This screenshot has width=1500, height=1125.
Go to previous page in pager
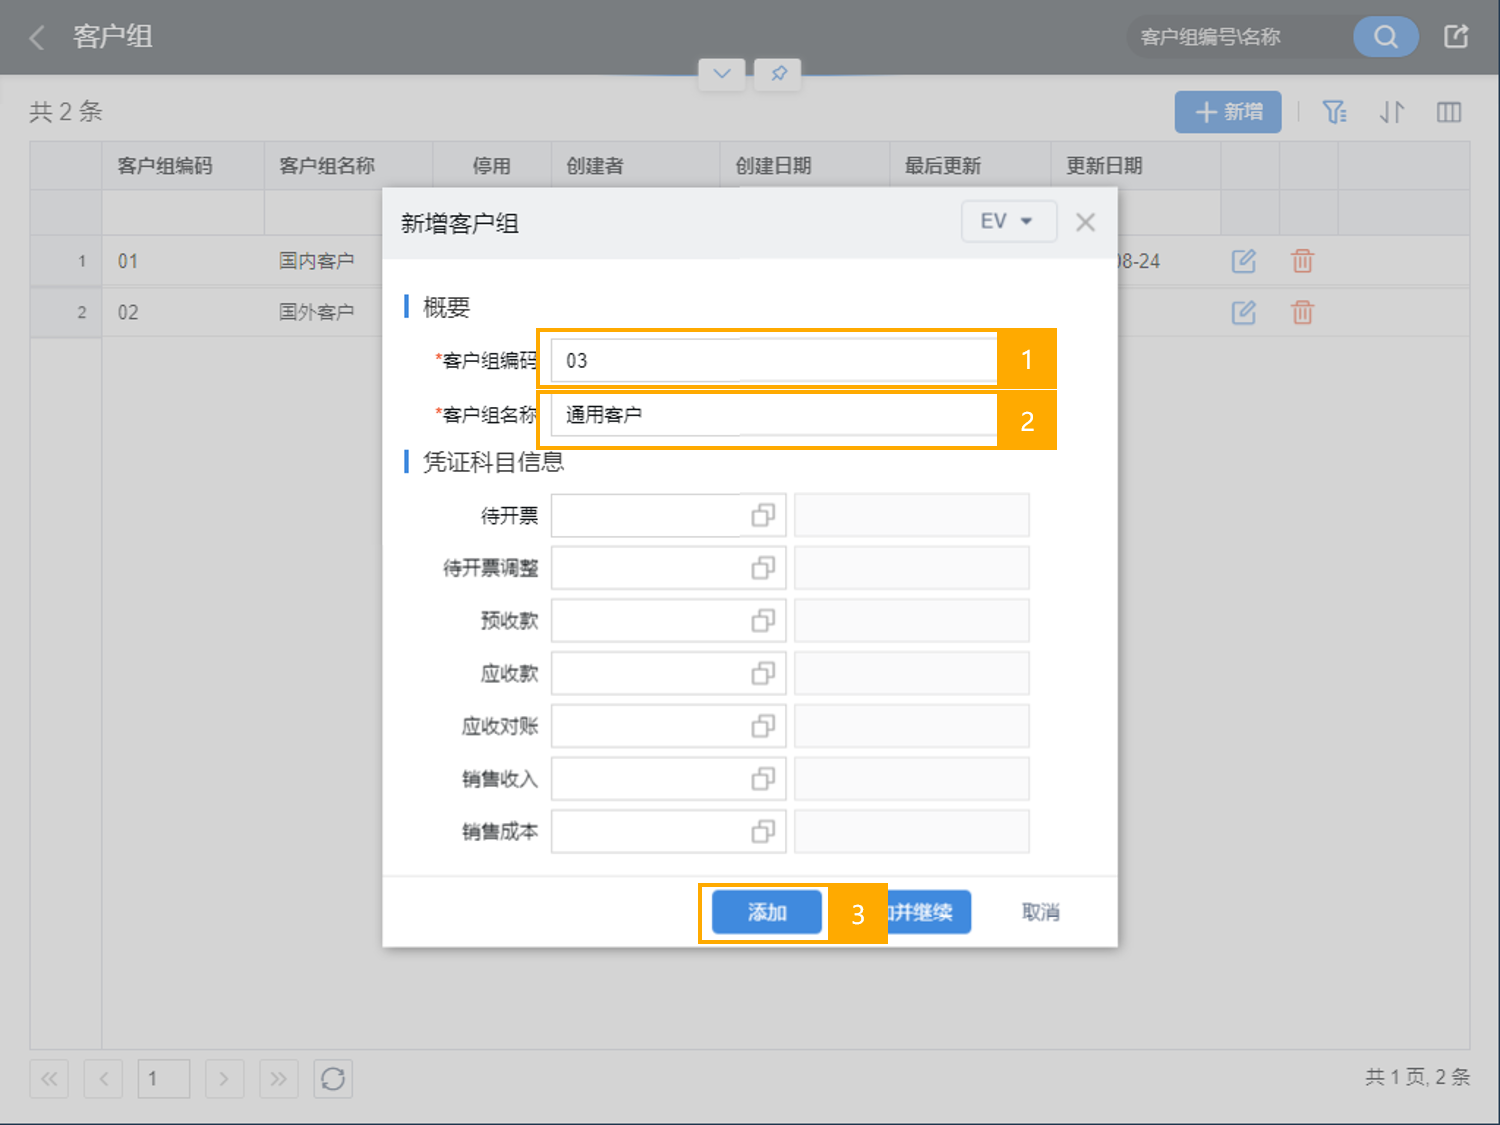(x=104, y=1079)
